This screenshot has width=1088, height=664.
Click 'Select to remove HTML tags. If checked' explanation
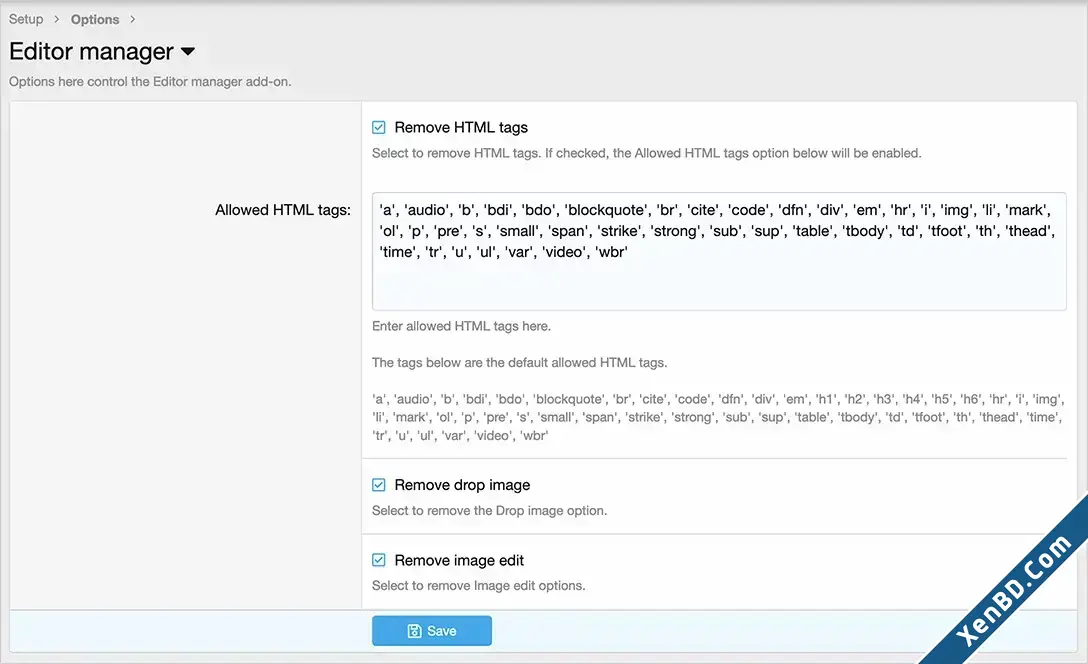pos(646,153)
